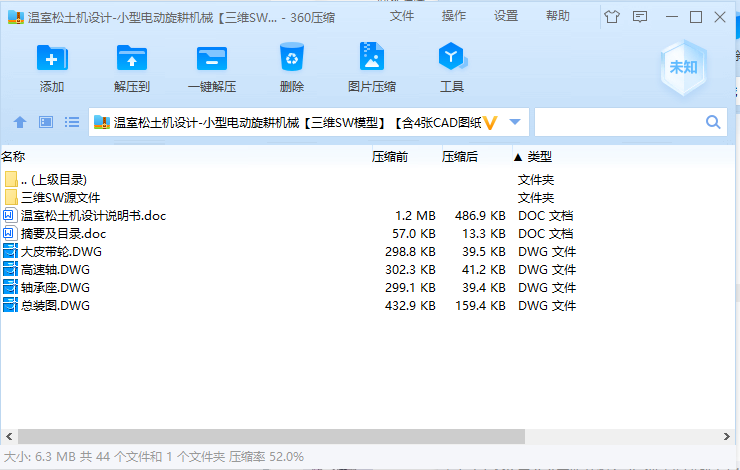Expand the address path dropdown arrow
The height and width of the screenshot is (470, 740).
tap(515, 122)
